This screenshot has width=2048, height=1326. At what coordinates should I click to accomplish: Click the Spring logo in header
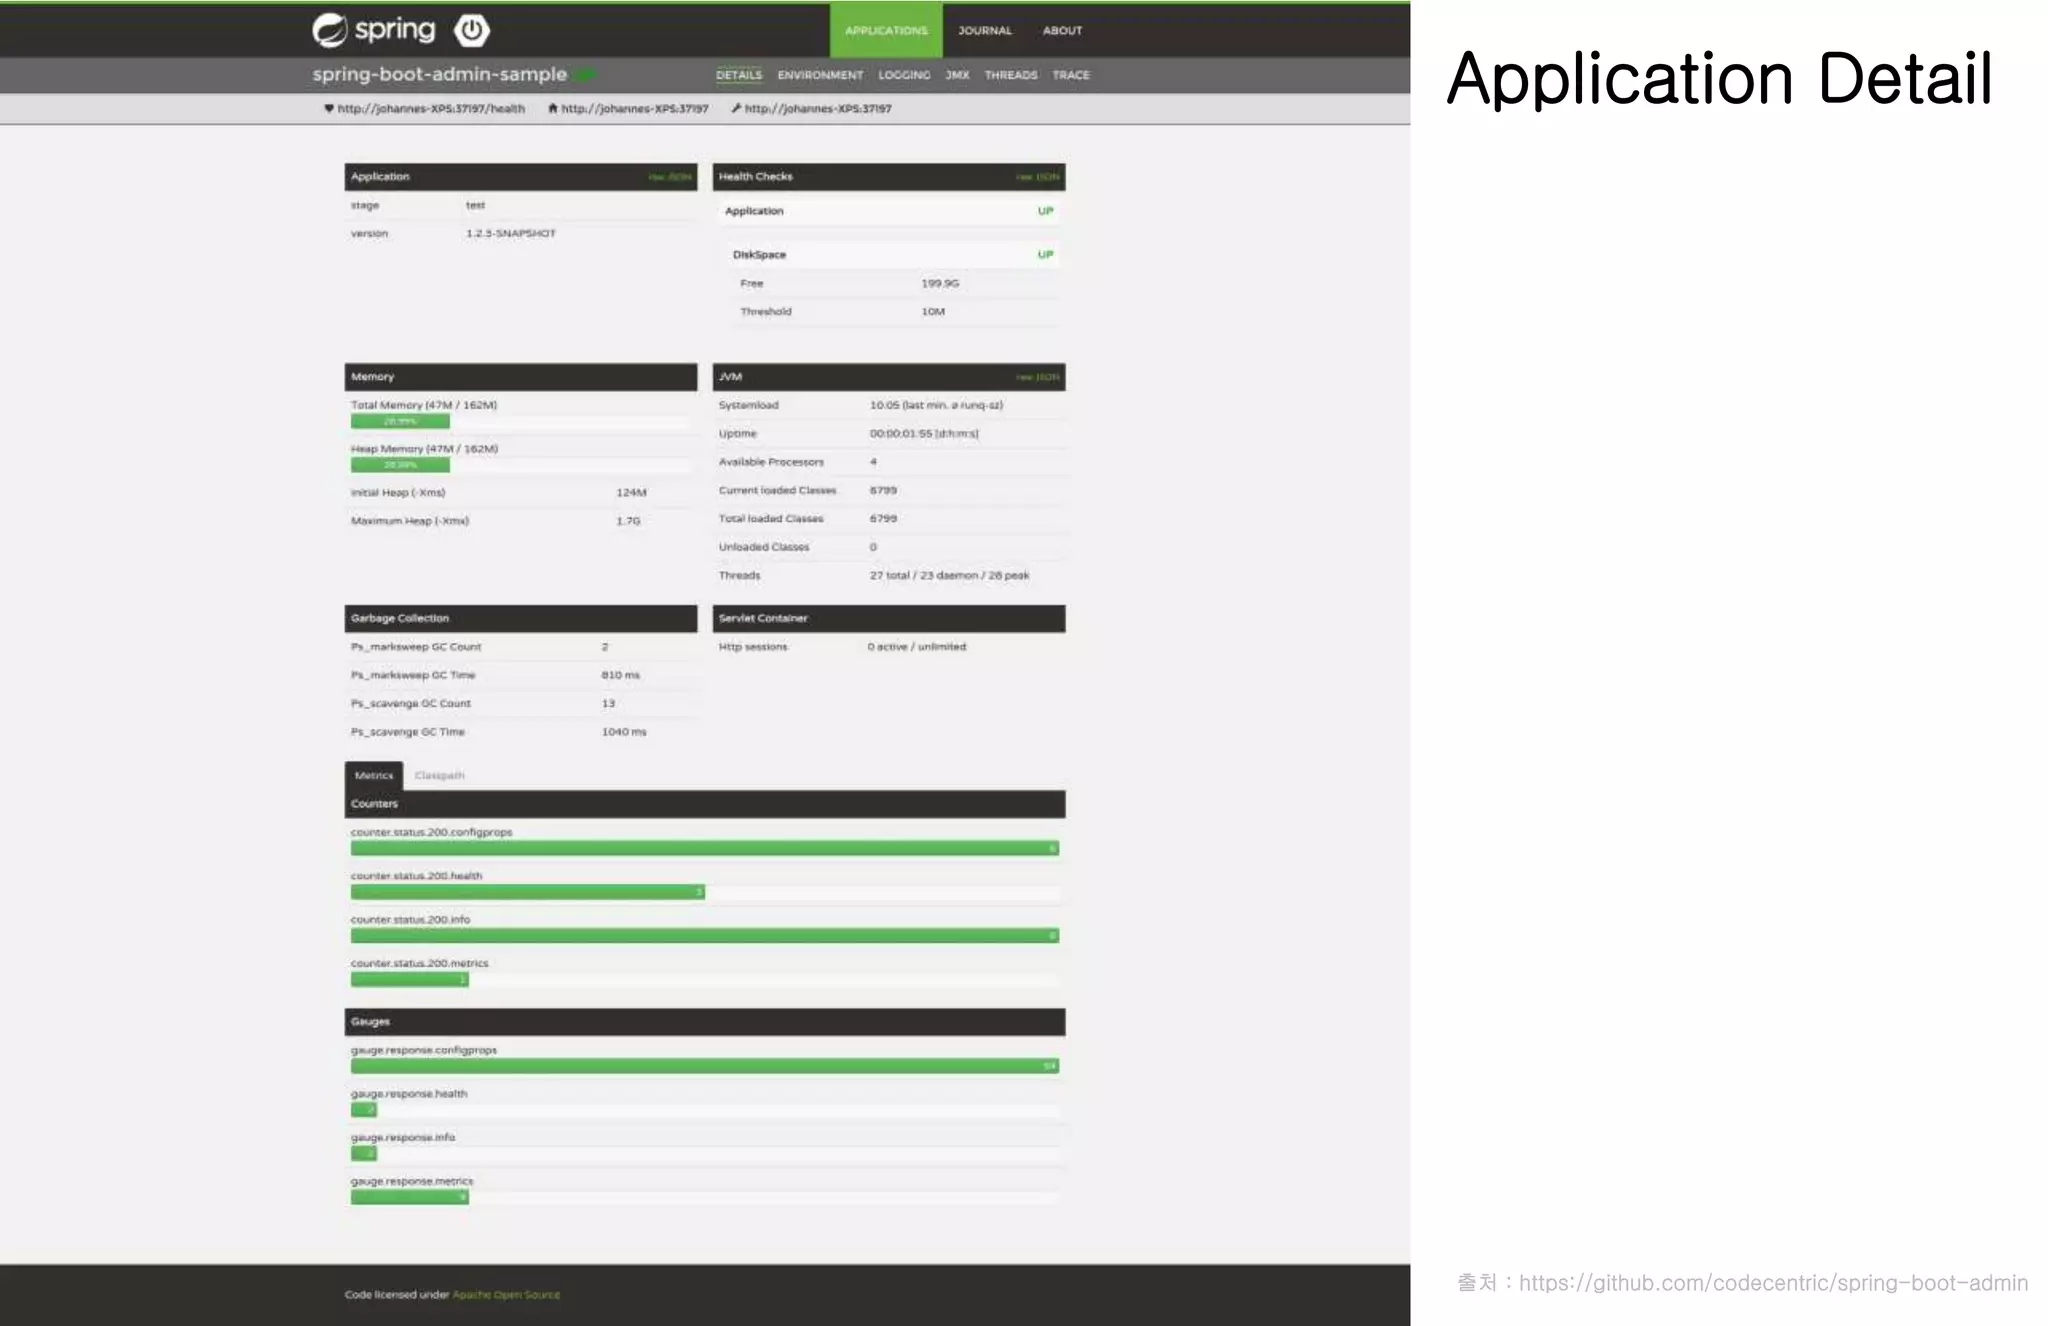374,30
